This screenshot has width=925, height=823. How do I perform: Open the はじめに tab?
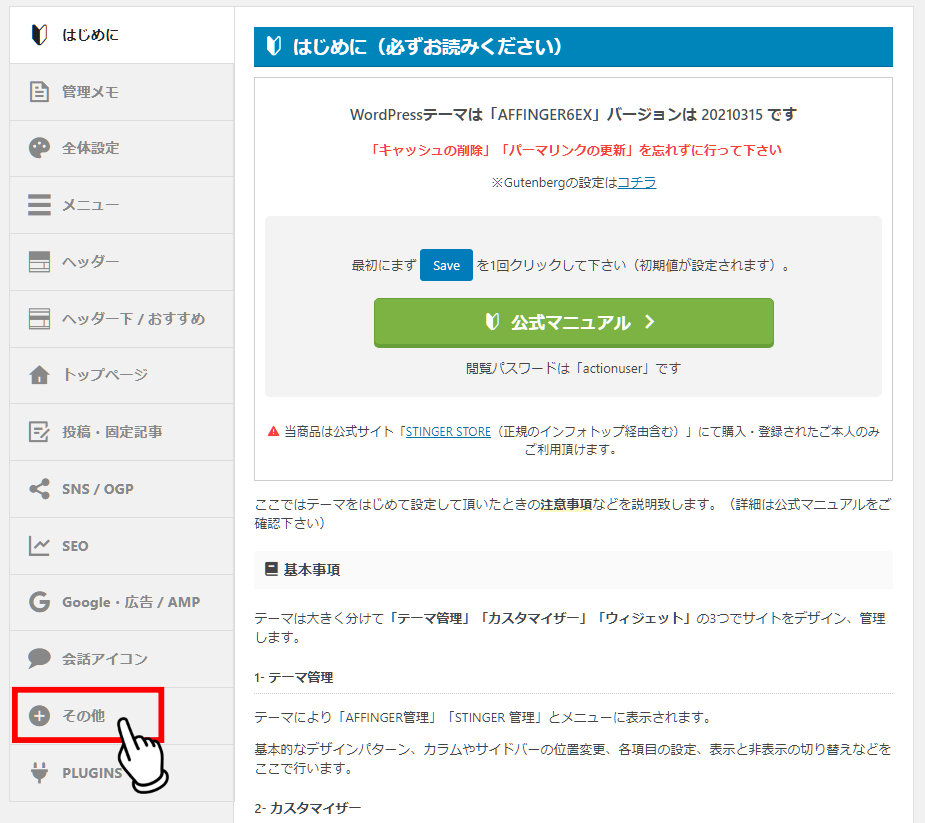(122, 35)
